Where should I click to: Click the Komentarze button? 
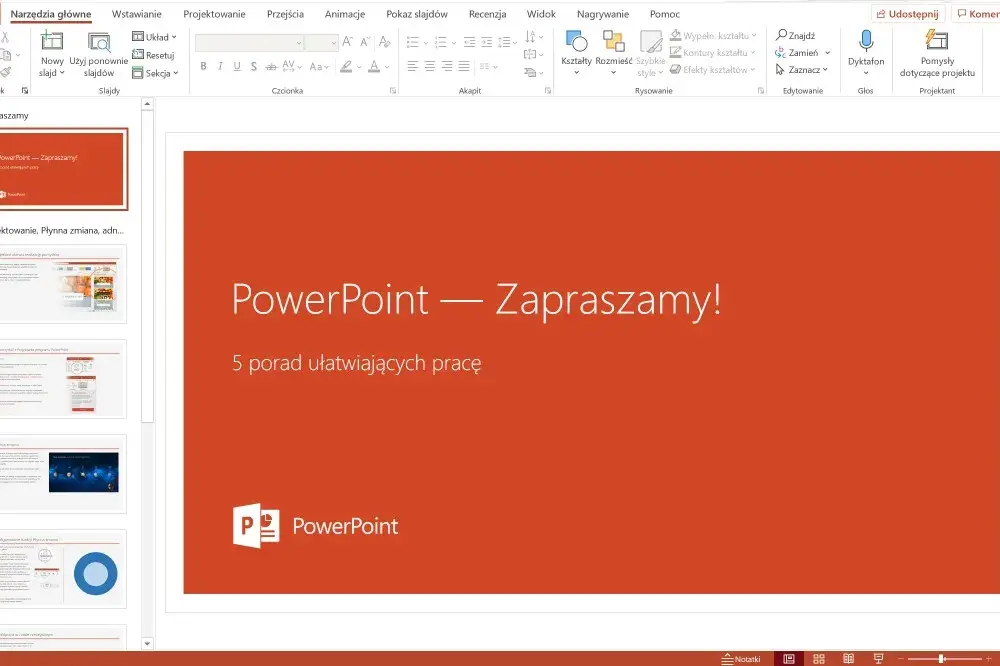click(976, 14)
